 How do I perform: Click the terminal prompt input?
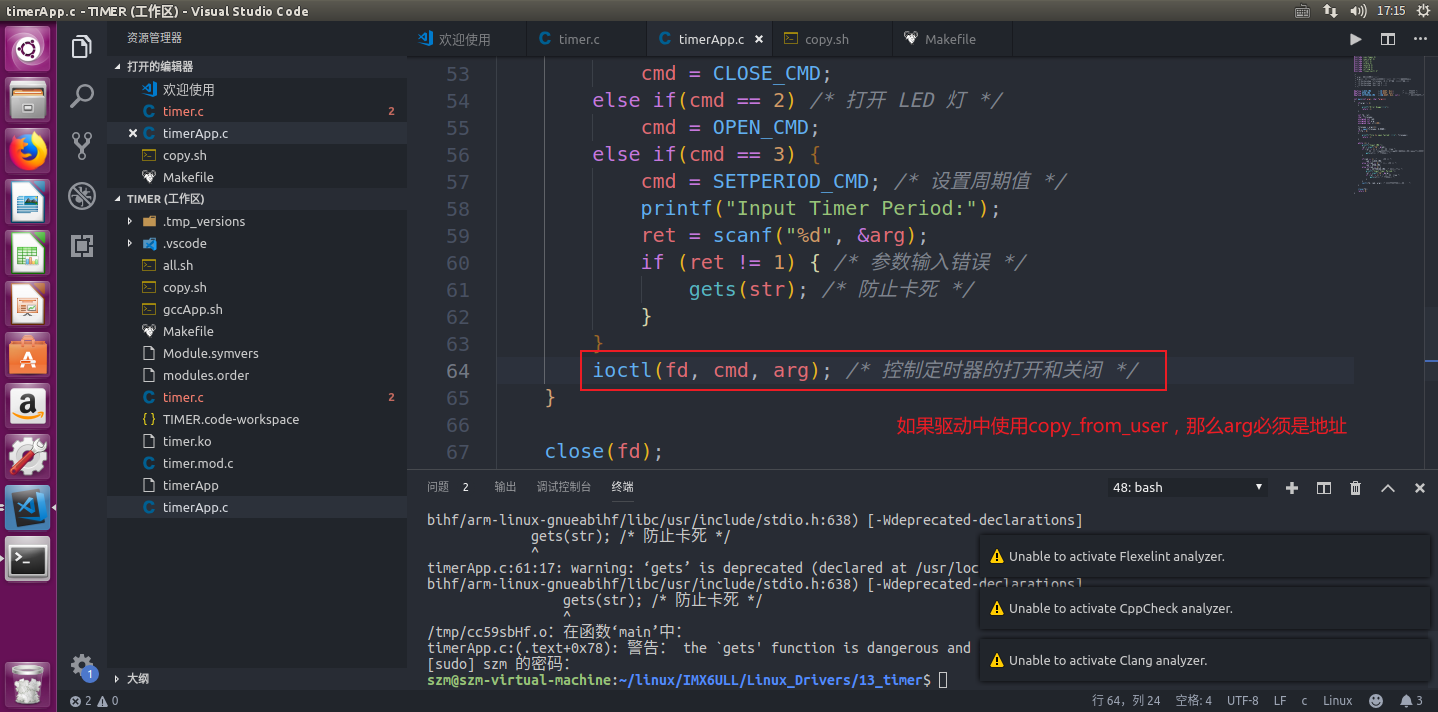tap(943, 680)
